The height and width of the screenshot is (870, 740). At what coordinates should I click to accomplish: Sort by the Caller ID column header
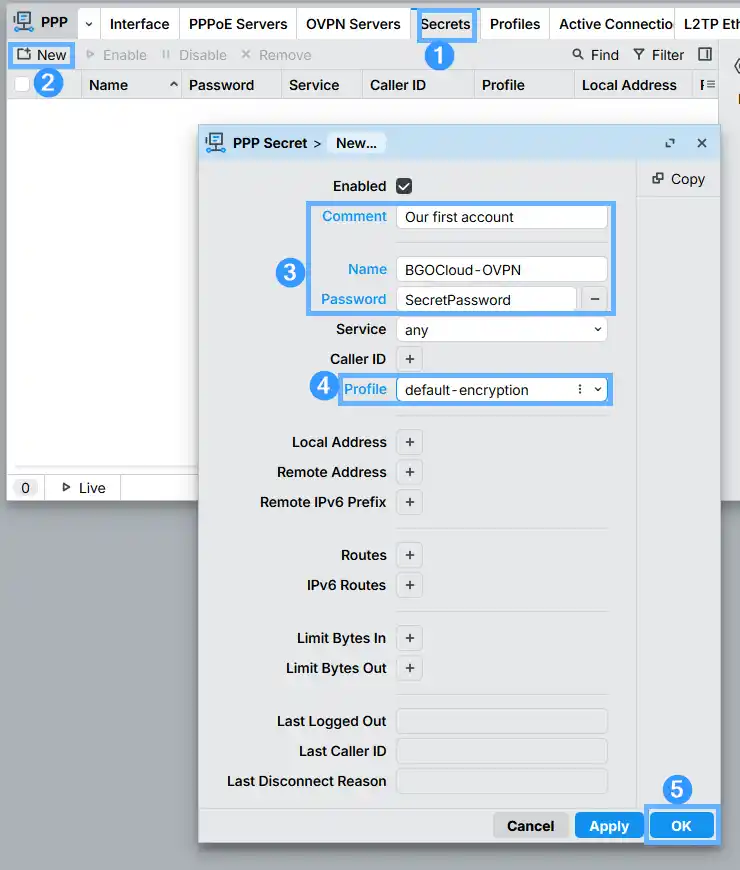pos(418,85)
